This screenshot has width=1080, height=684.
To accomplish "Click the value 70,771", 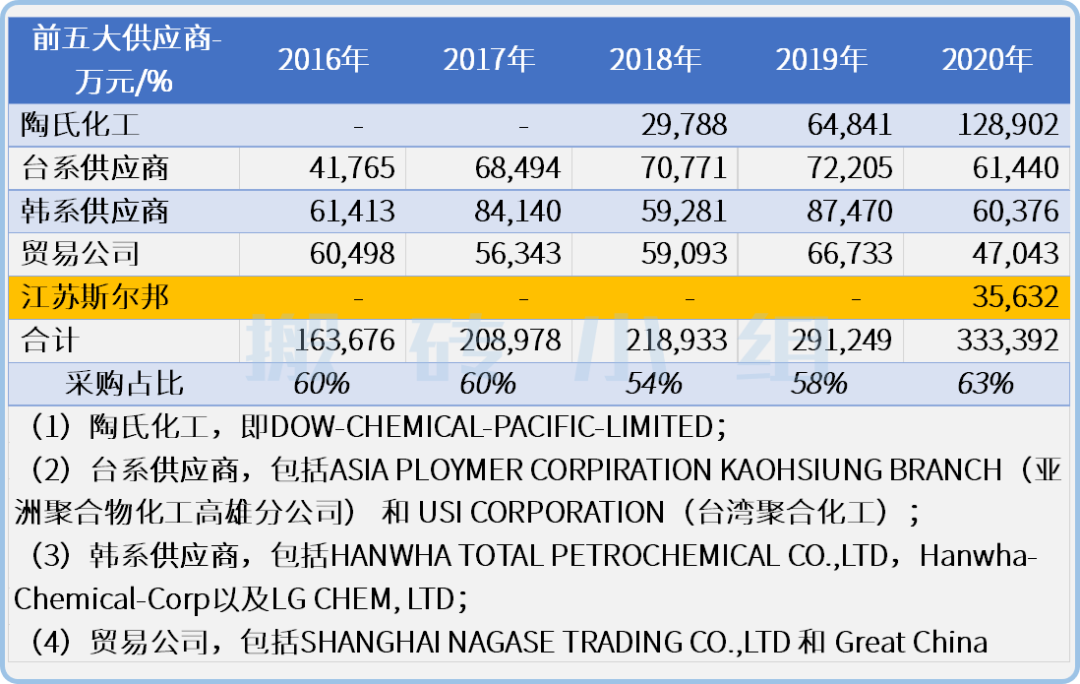I will [x=684, y=168].
